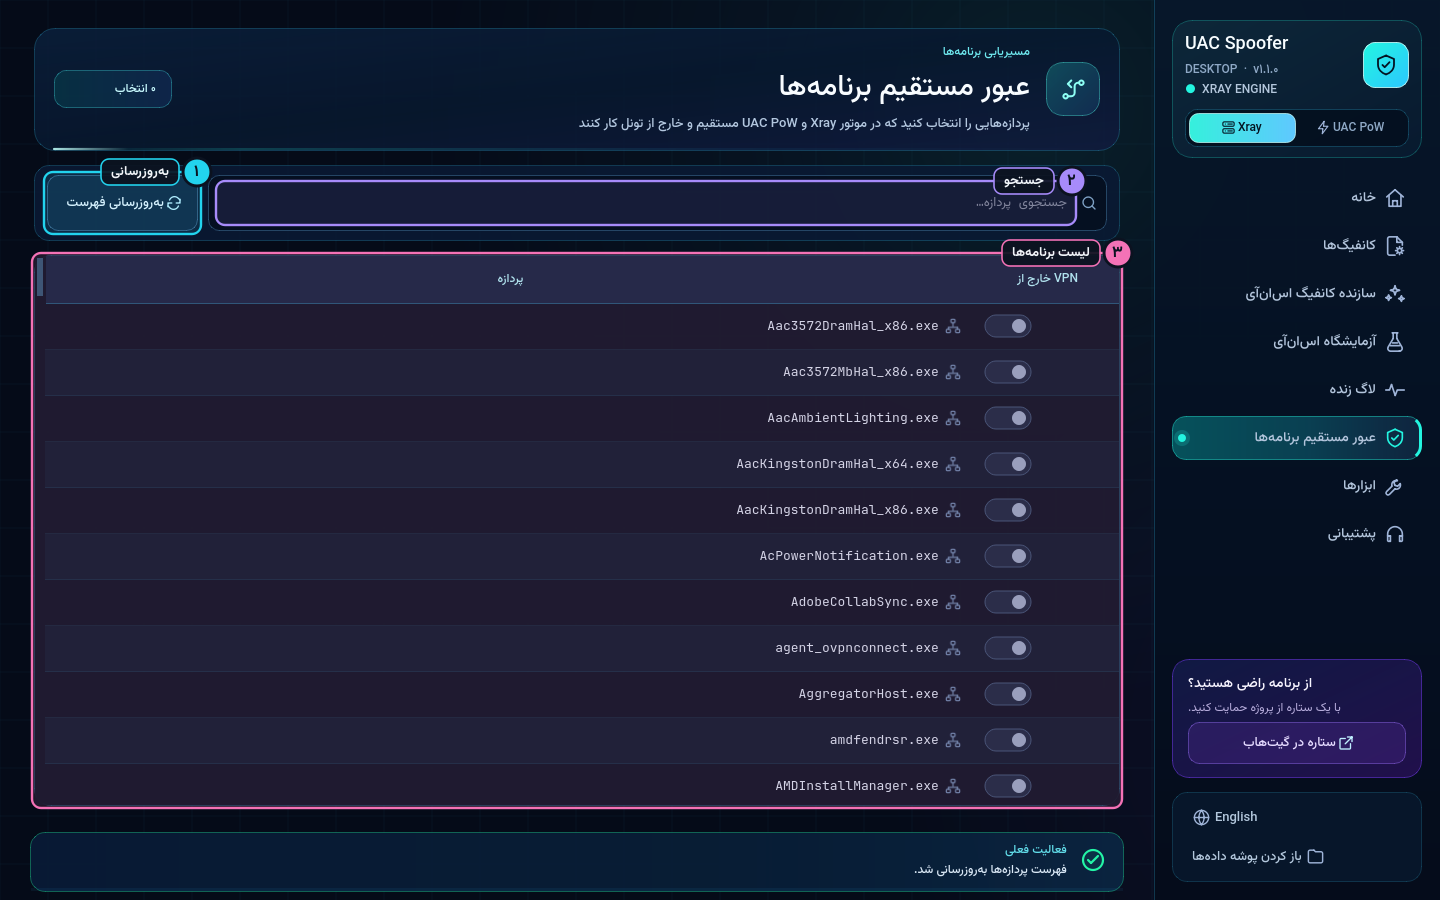This screenshot has width=1440, height=900.
Task: Click the "AggregatorHost.exe" process name
Action: click(868, 694)
